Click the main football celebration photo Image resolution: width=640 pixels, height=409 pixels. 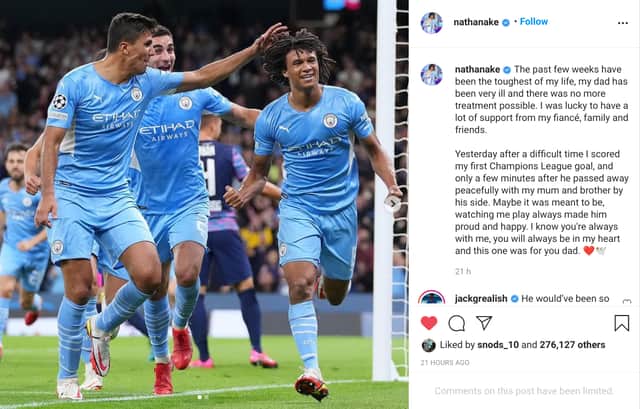204,204
